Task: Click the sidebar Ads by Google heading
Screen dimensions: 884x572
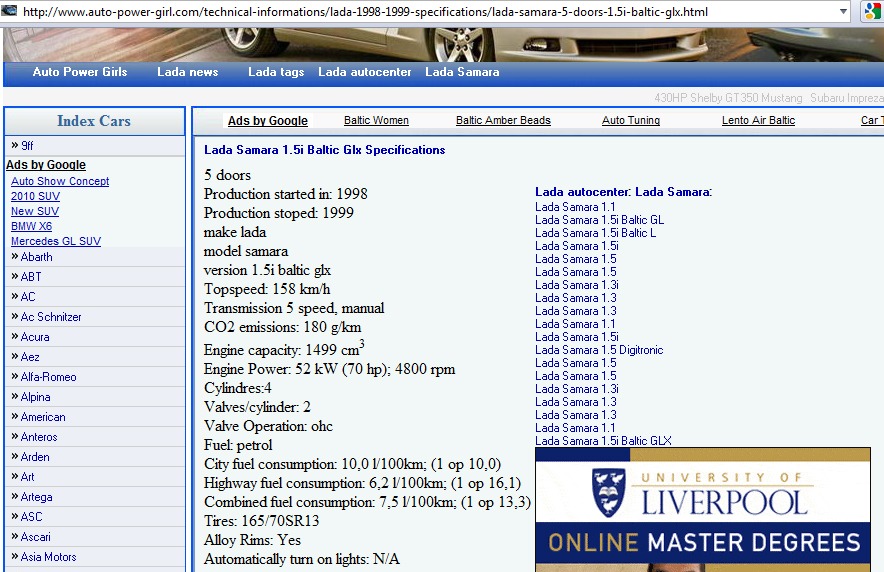Action: (46, 165)
